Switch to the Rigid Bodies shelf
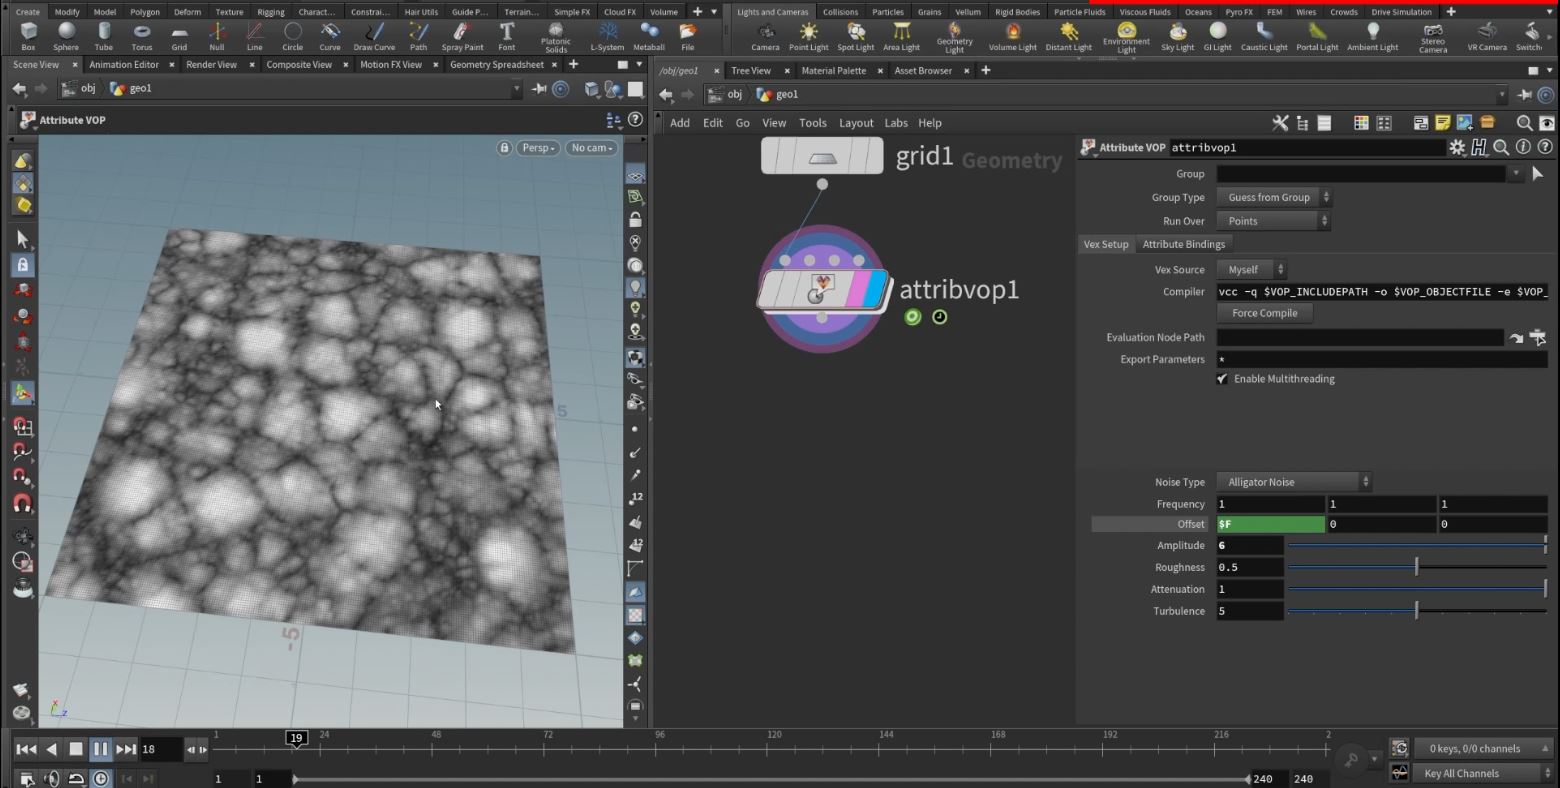The width and height of the screenshot is (1560, 788). click(x=1017, y=12)
